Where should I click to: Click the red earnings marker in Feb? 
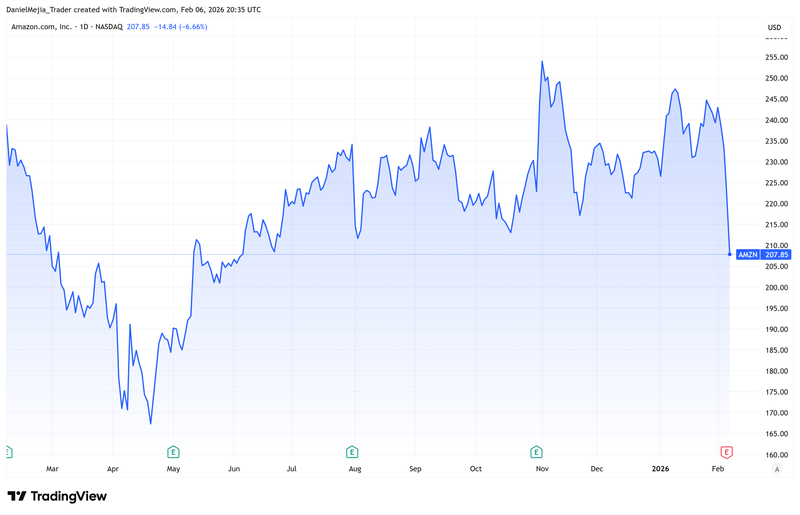(x=727, y=452)
